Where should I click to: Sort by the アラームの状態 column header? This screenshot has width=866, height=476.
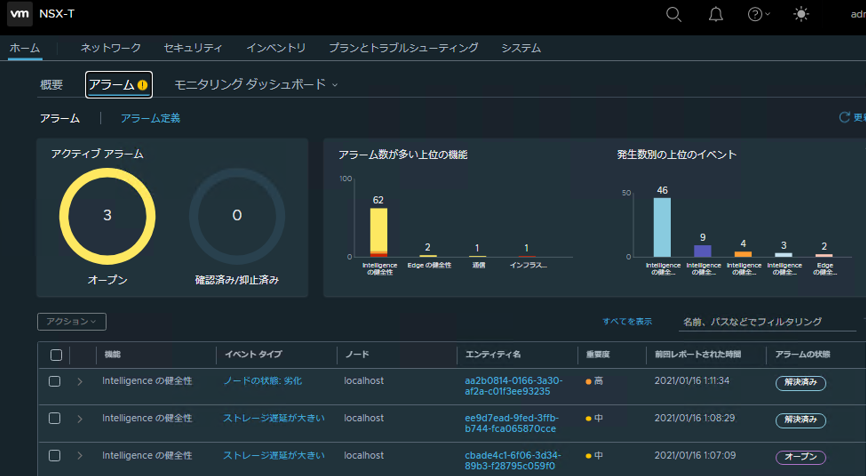pos(802,355)
